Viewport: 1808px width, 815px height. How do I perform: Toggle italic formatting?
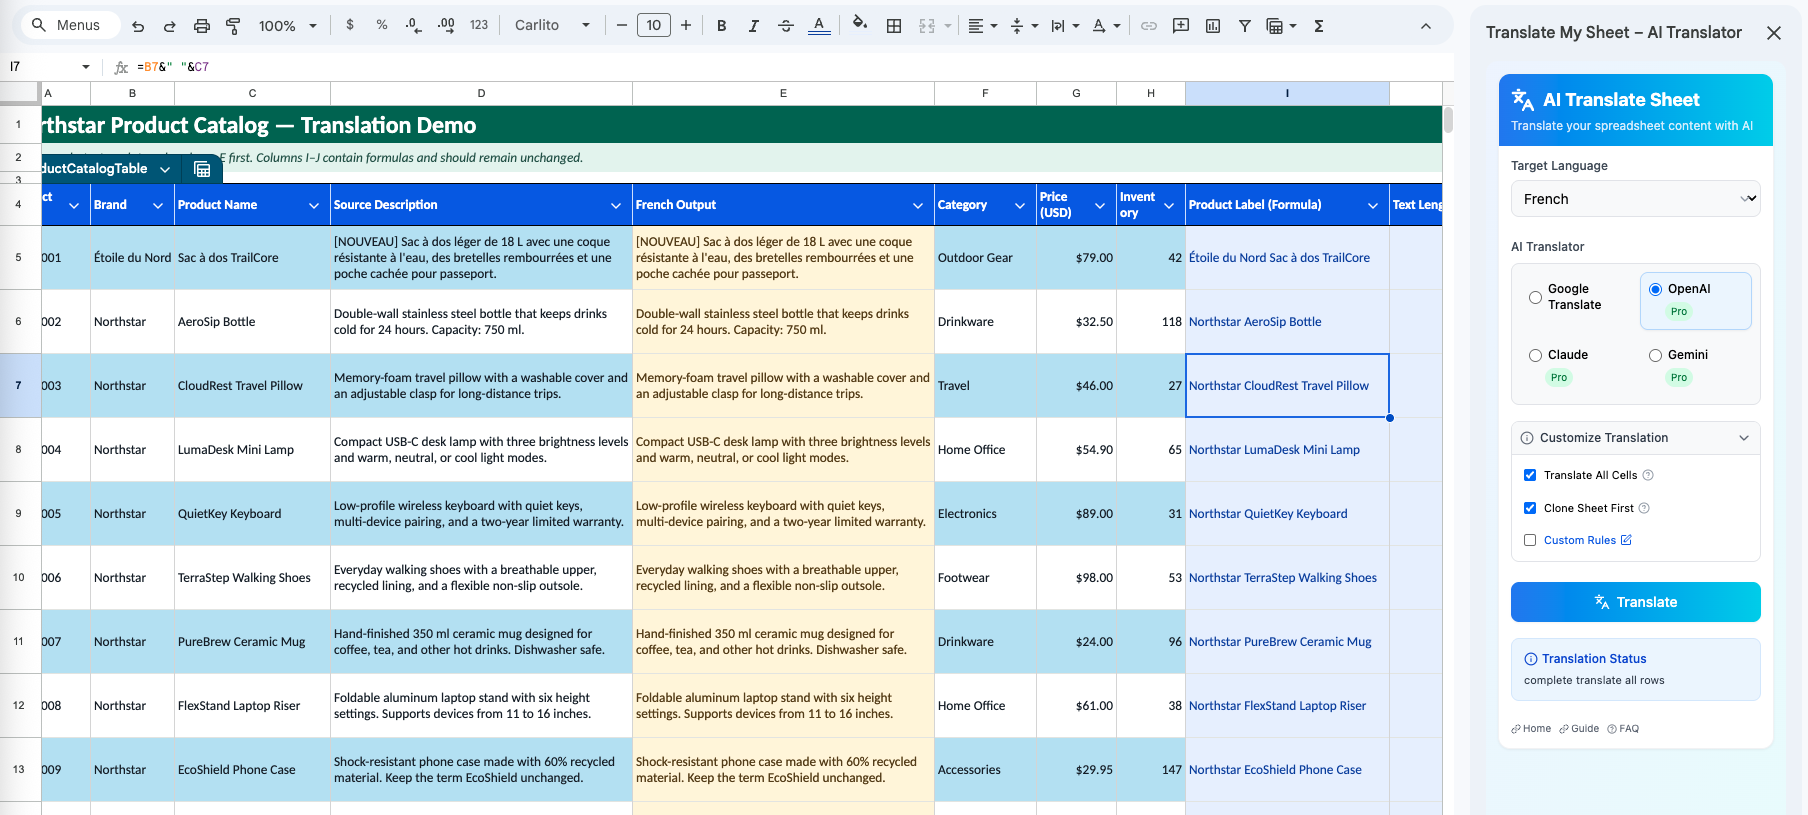753,26
